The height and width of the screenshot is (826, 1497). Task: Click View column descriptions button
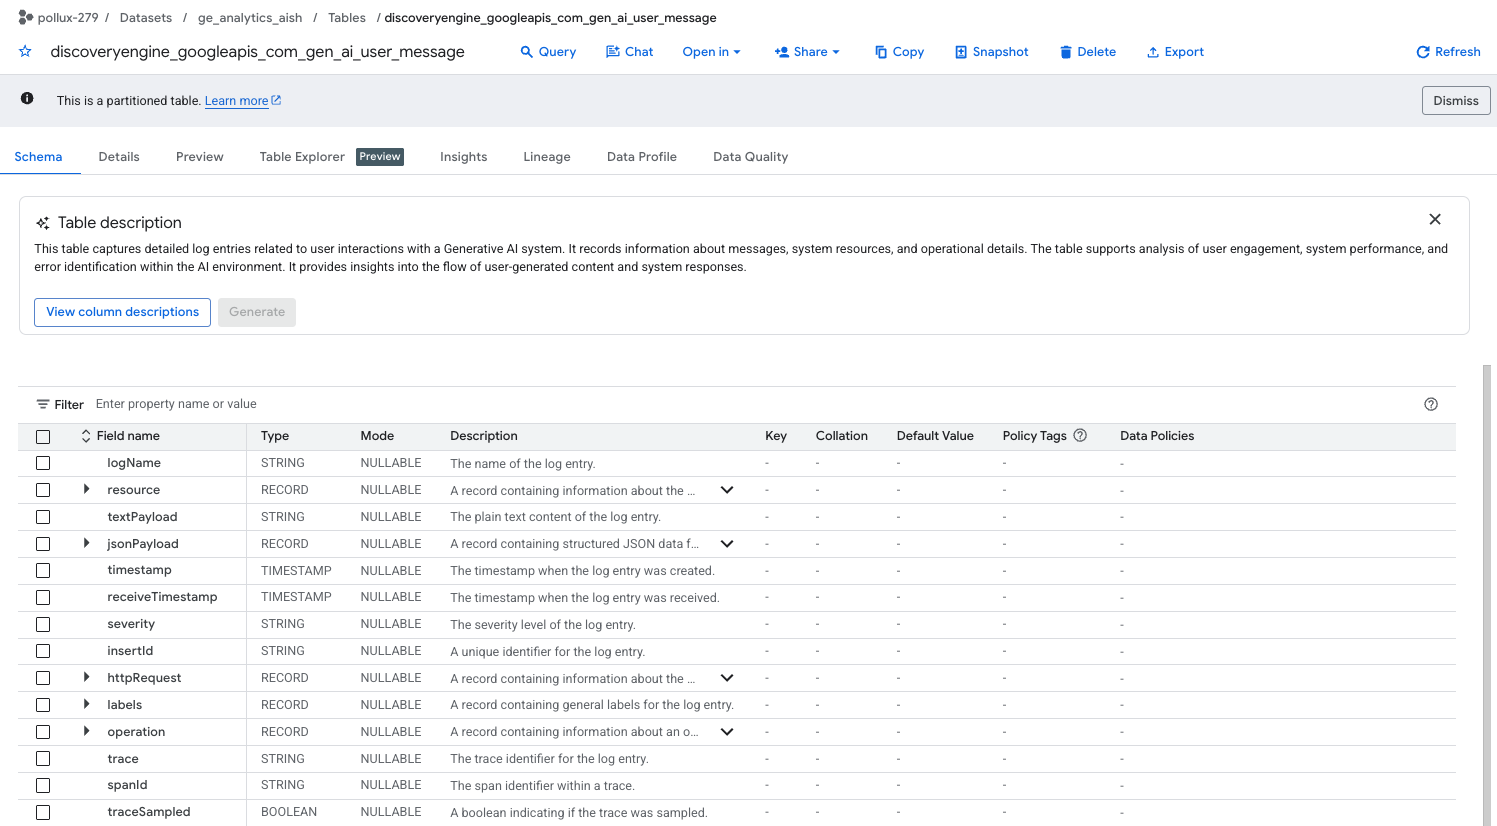123,312
